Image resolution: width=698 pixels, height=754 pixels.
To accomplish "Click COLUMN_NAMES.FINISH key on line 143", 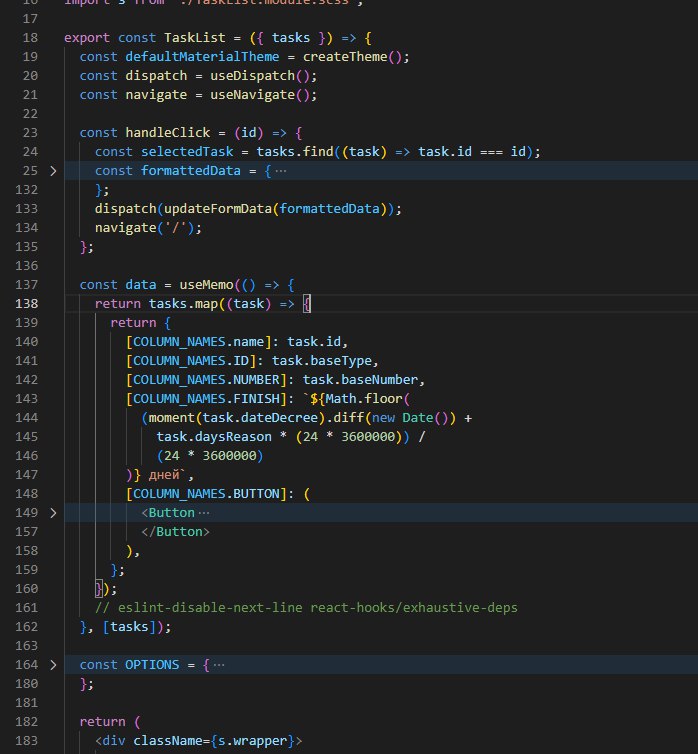I will click(x=206, y=399).
